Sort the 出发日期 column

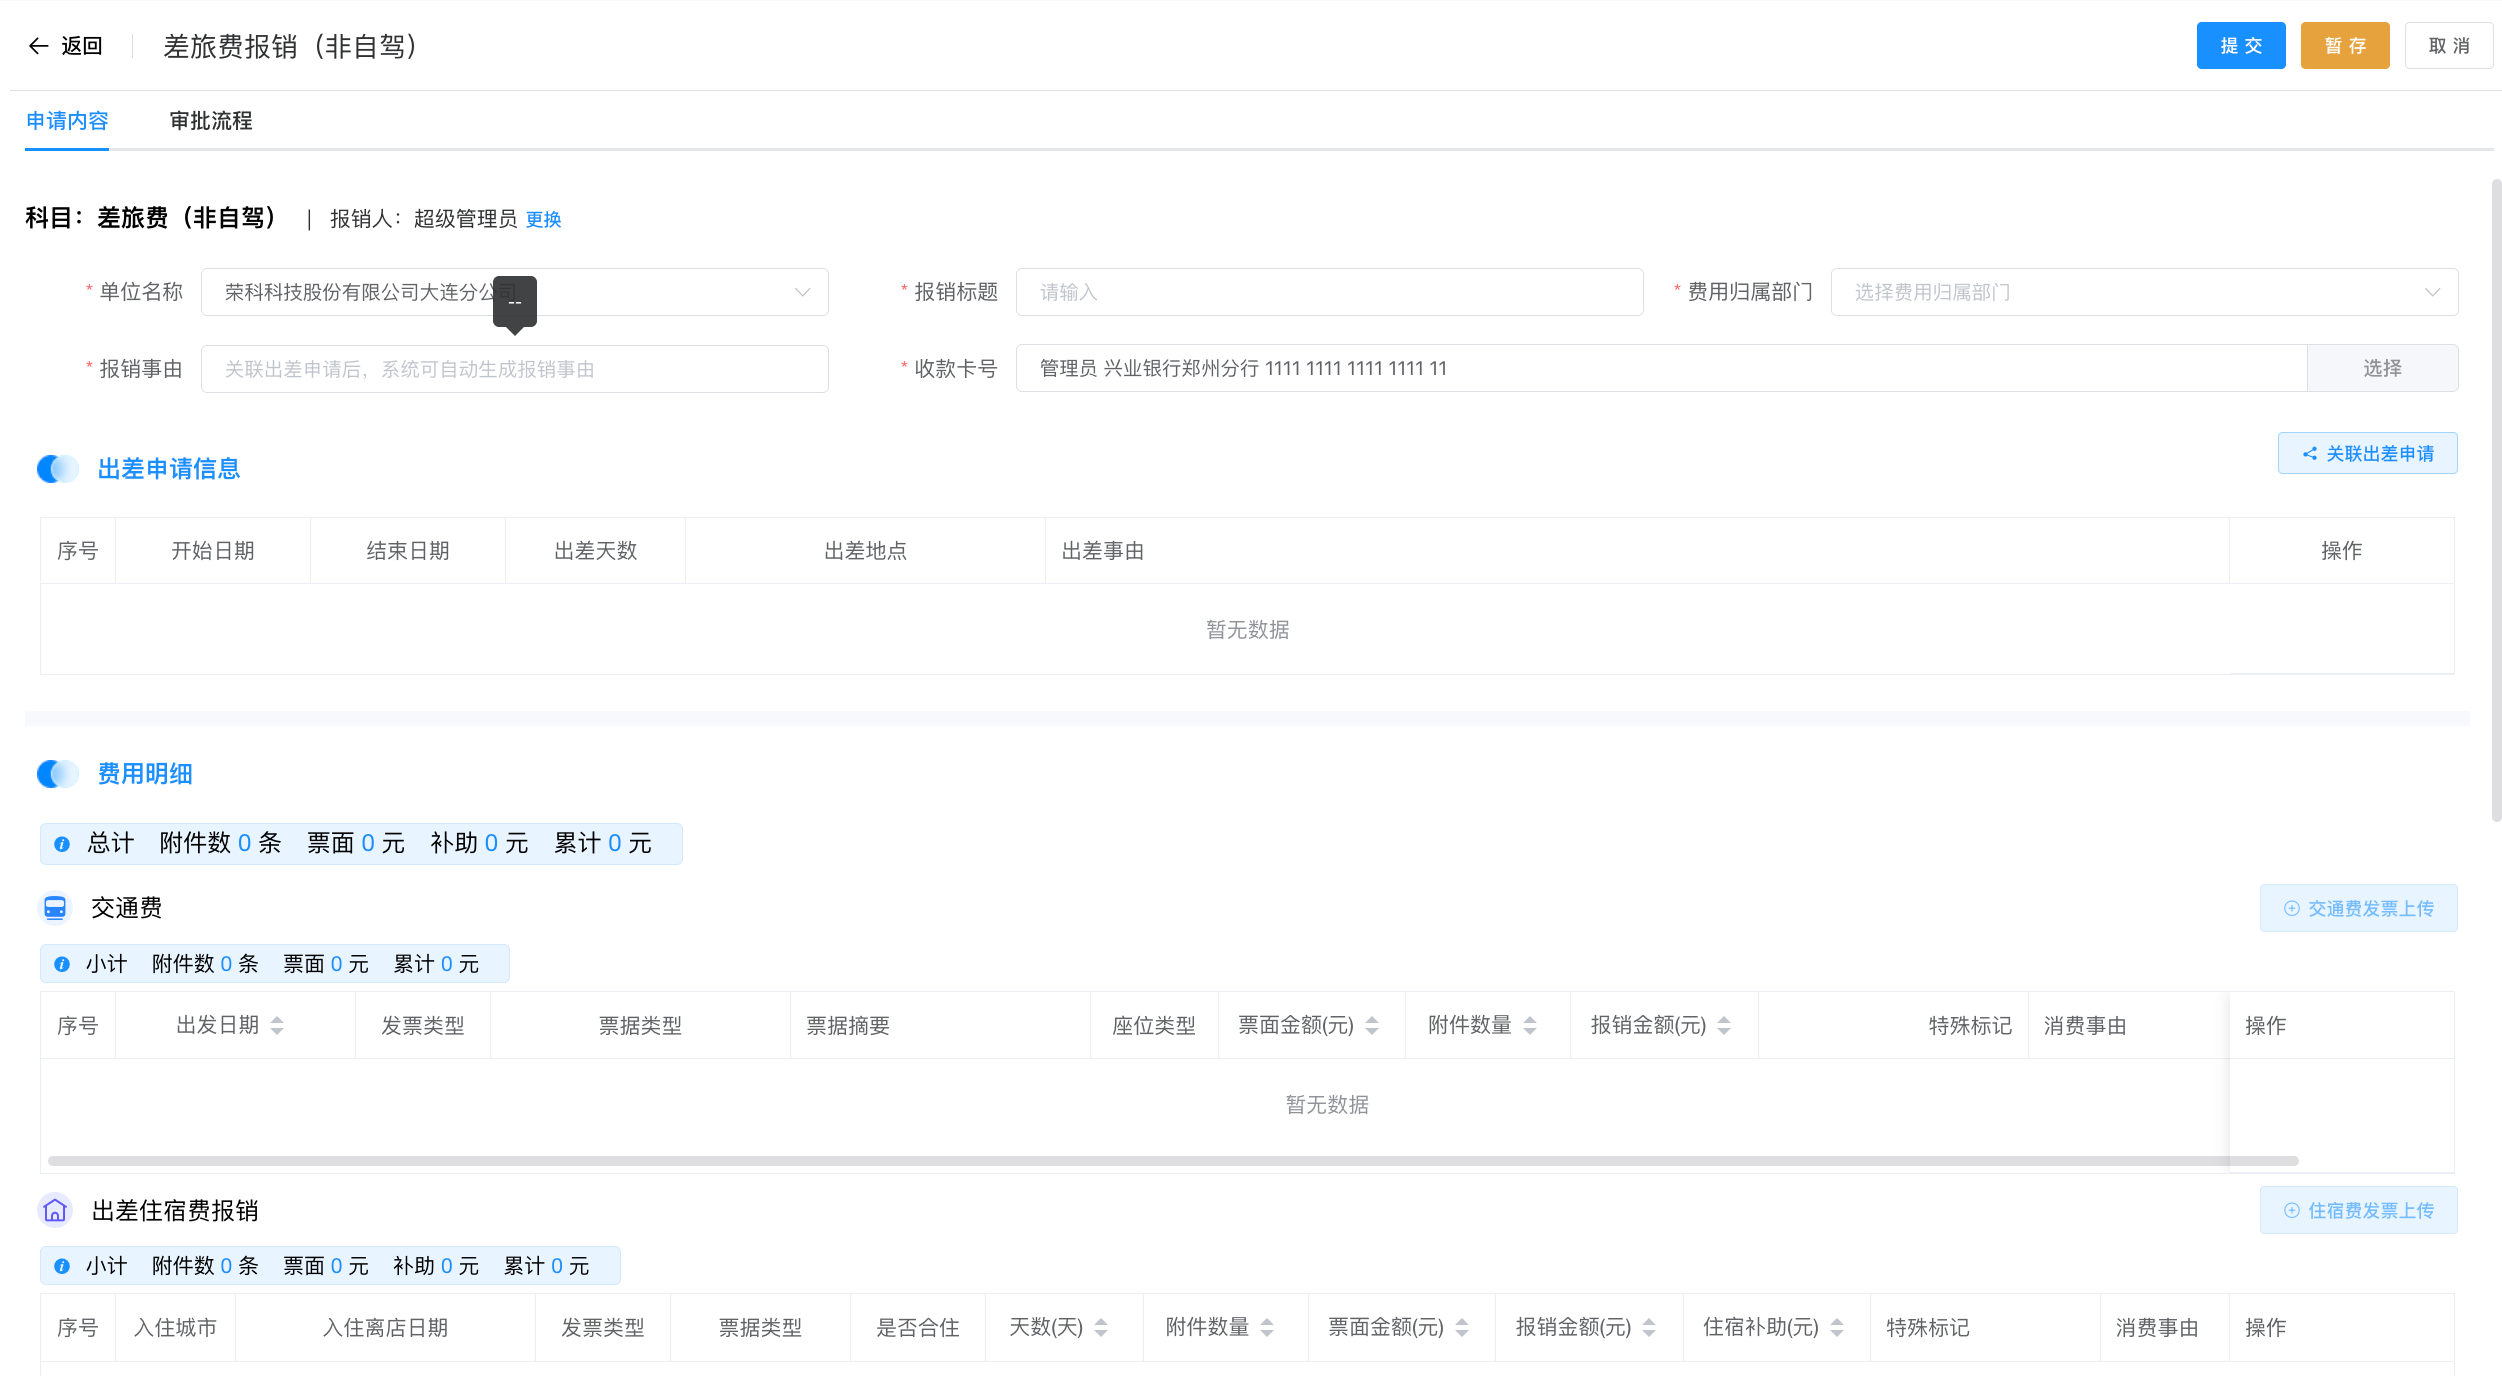pyautogui.click(x=277, y=1025)
